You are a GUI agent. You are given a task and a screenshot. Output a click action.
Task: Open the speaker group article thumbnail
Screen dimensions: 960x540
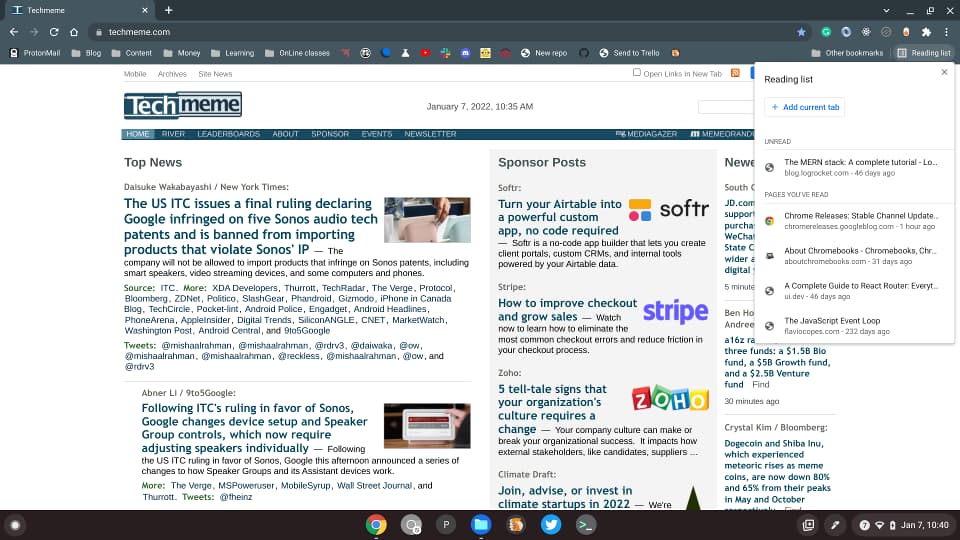pyautogui.click(x=427, y=426)
